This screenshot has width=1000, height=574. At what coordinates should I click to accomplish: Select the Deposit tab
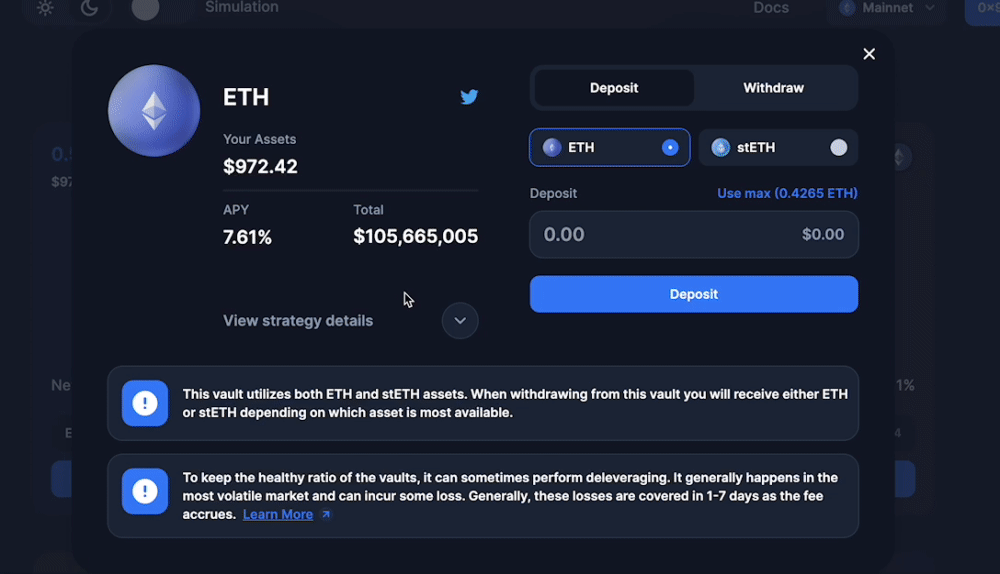(x=614, y=88)
